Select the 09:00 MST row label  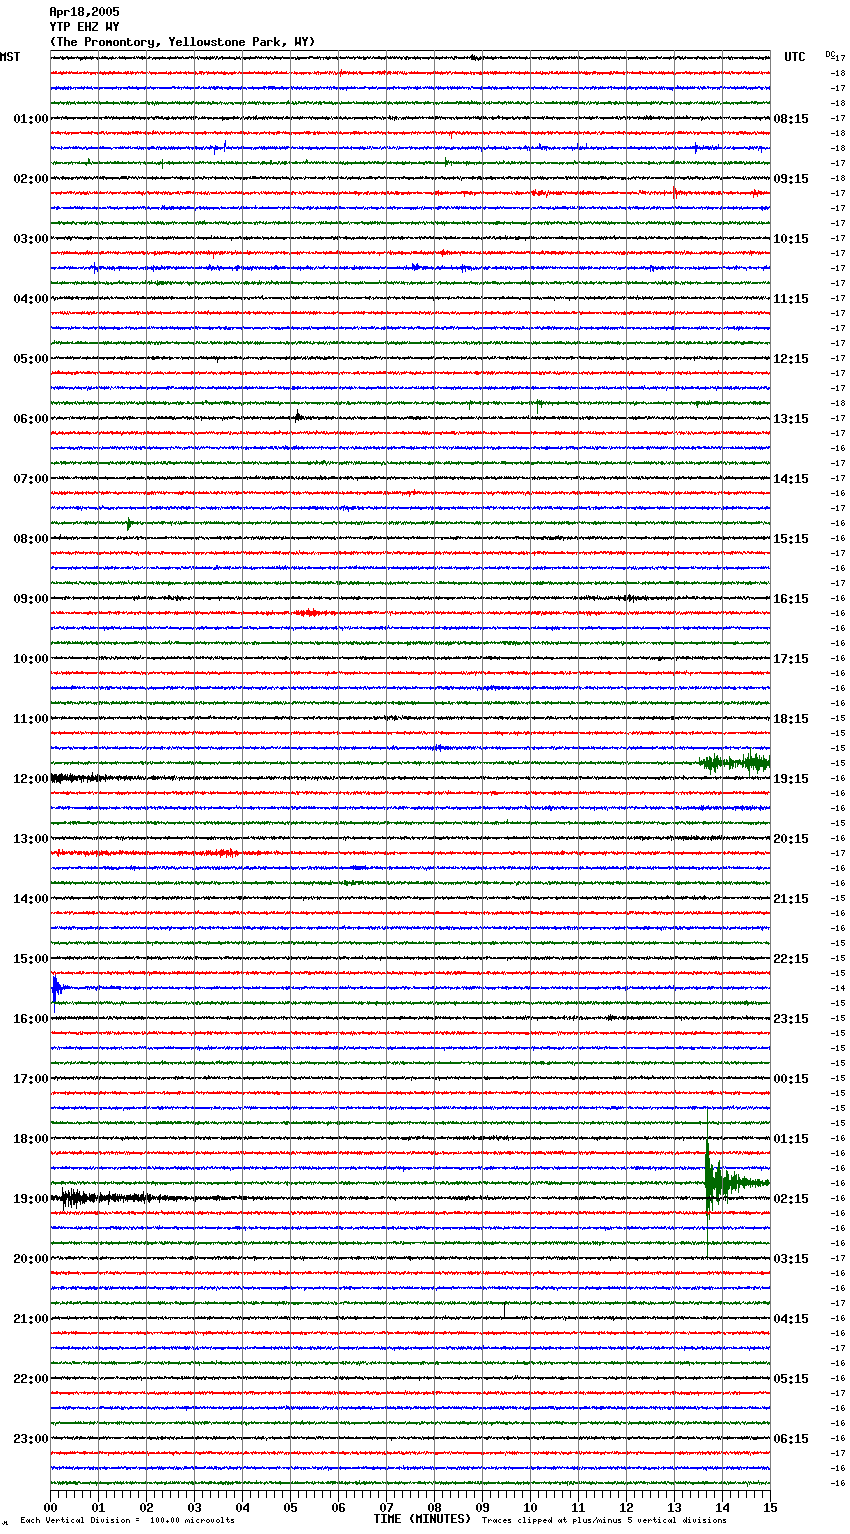tap(31, 599)
